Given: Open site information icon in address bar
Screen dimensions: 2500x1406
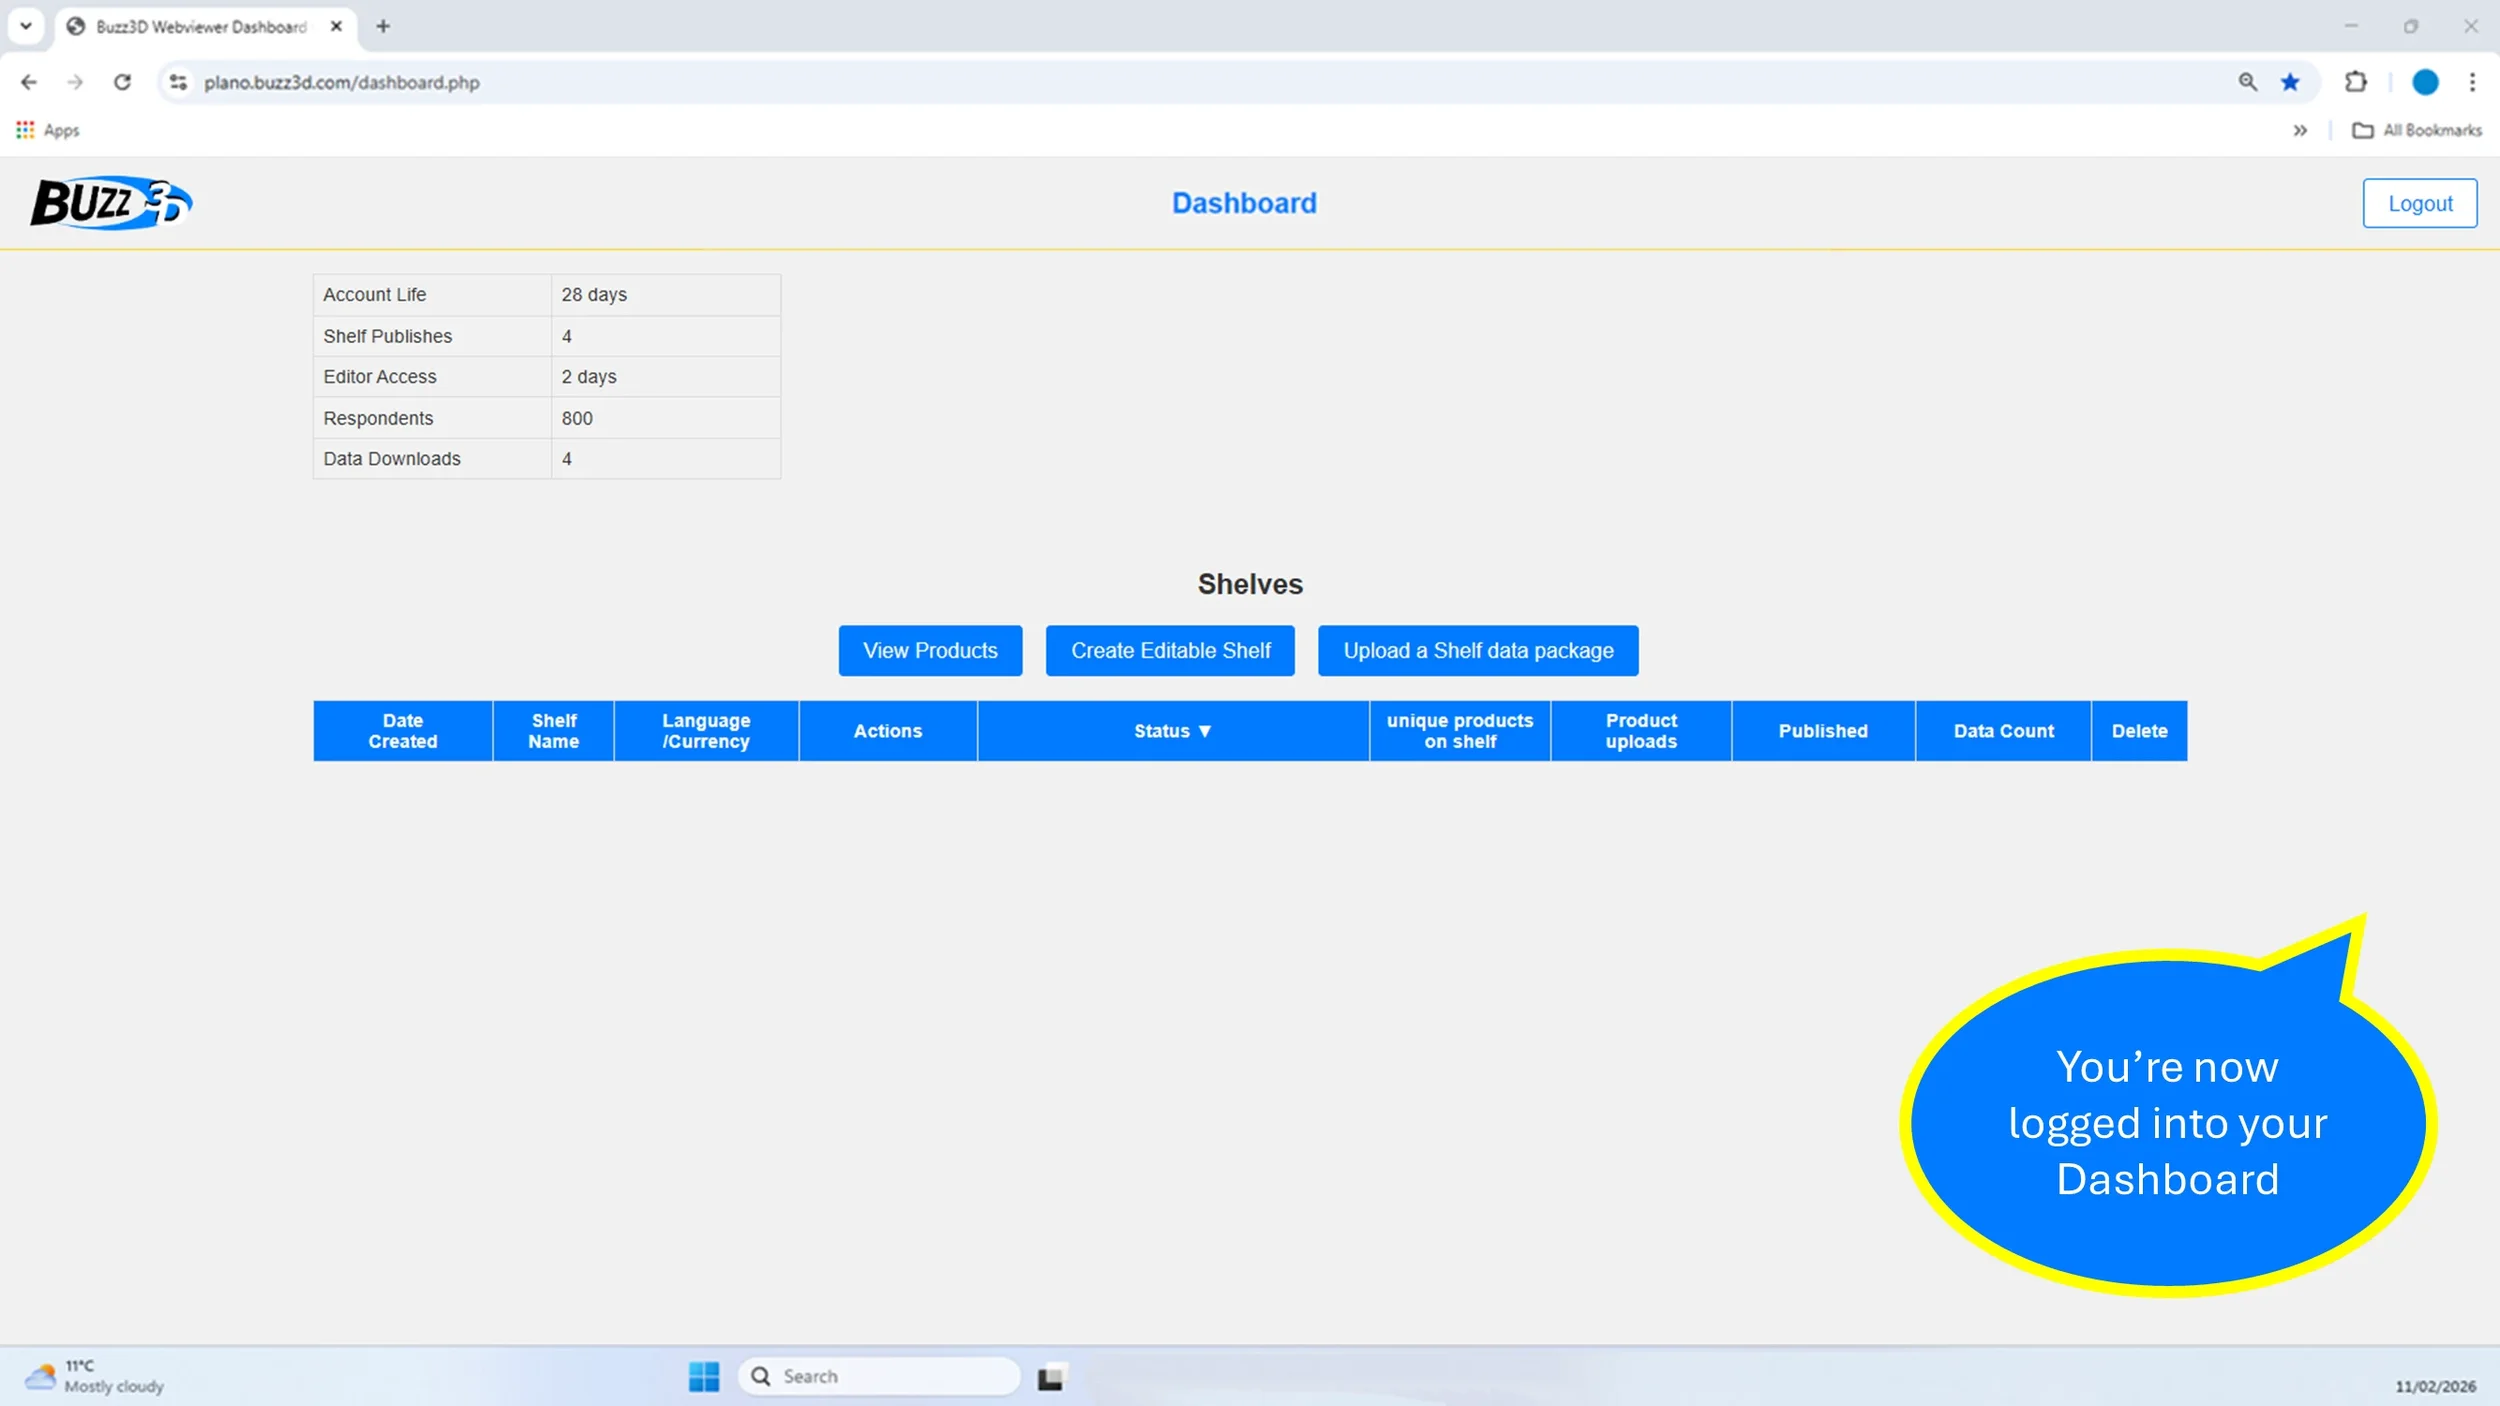Looking at the screenshot, I should tap(178, 82).
